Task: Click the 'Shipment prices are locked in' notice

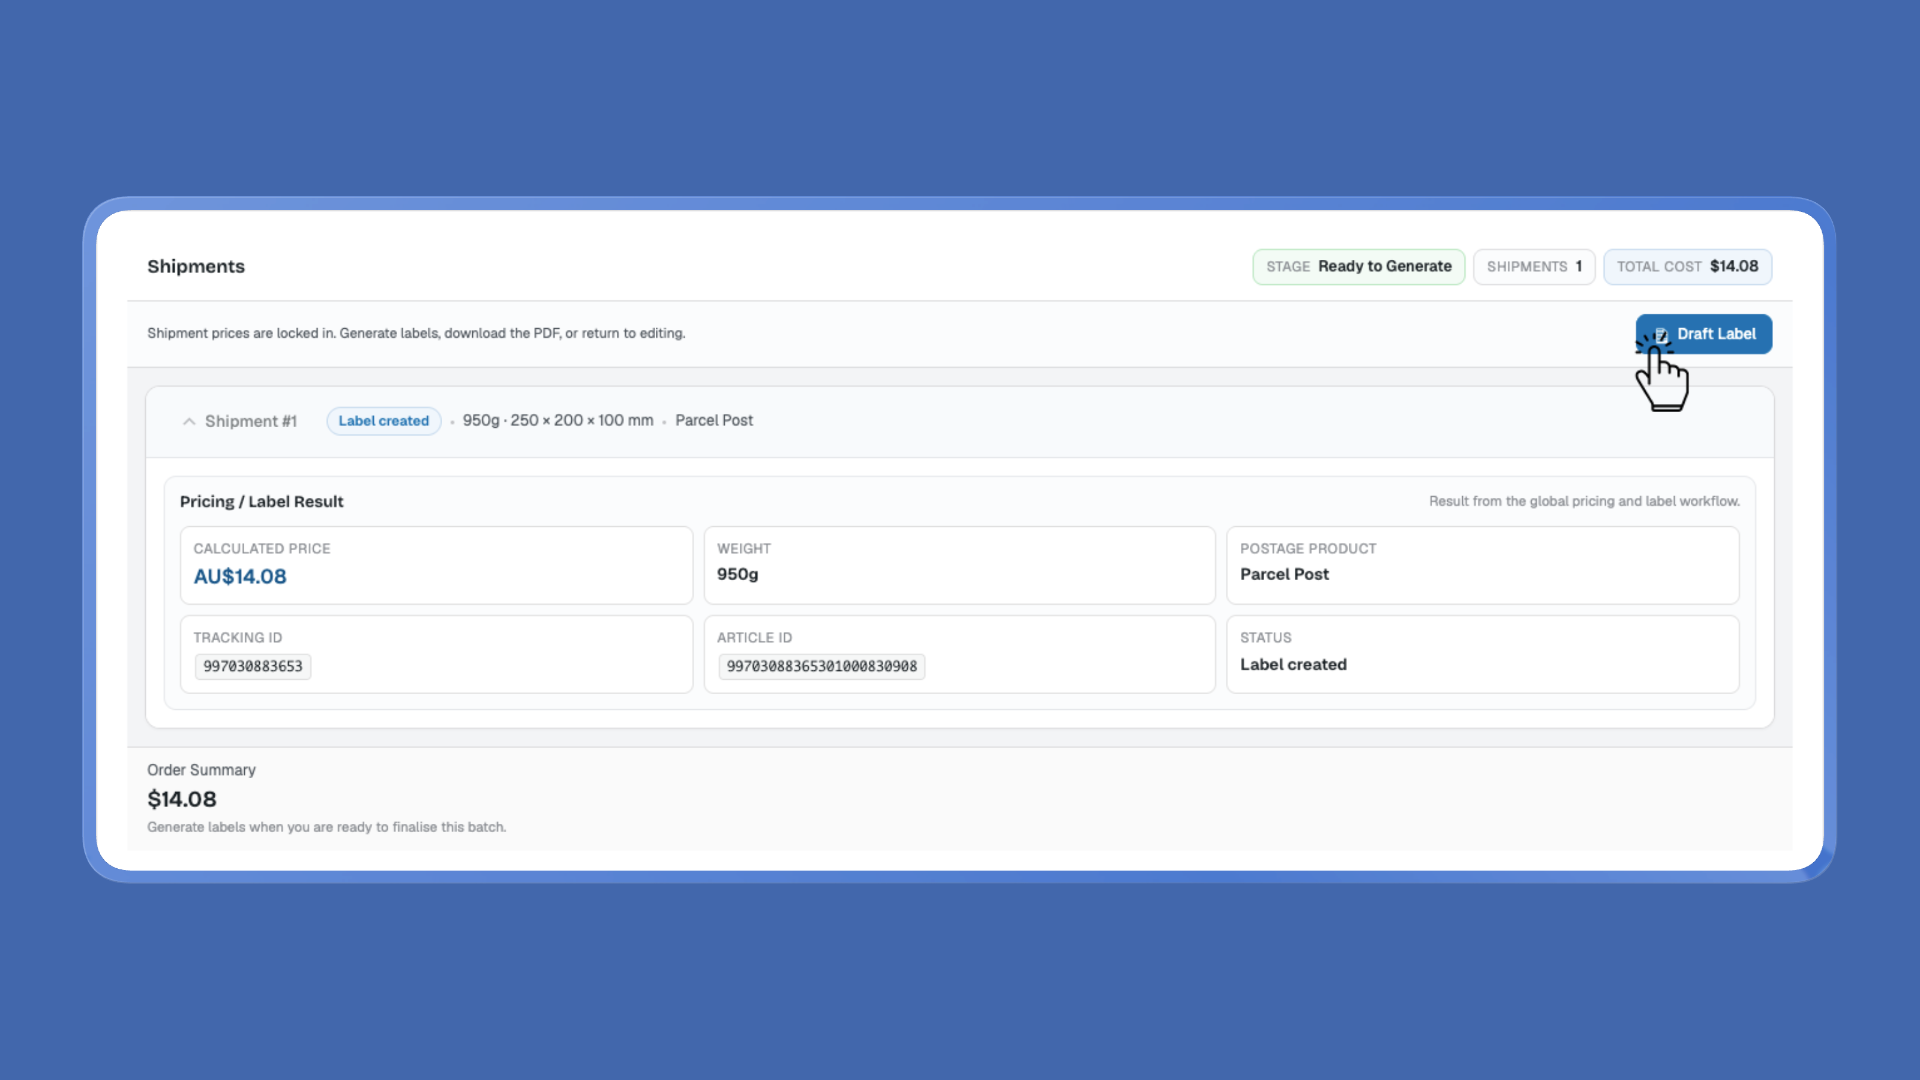Action: pyautogui.click(x=416, y=333)
